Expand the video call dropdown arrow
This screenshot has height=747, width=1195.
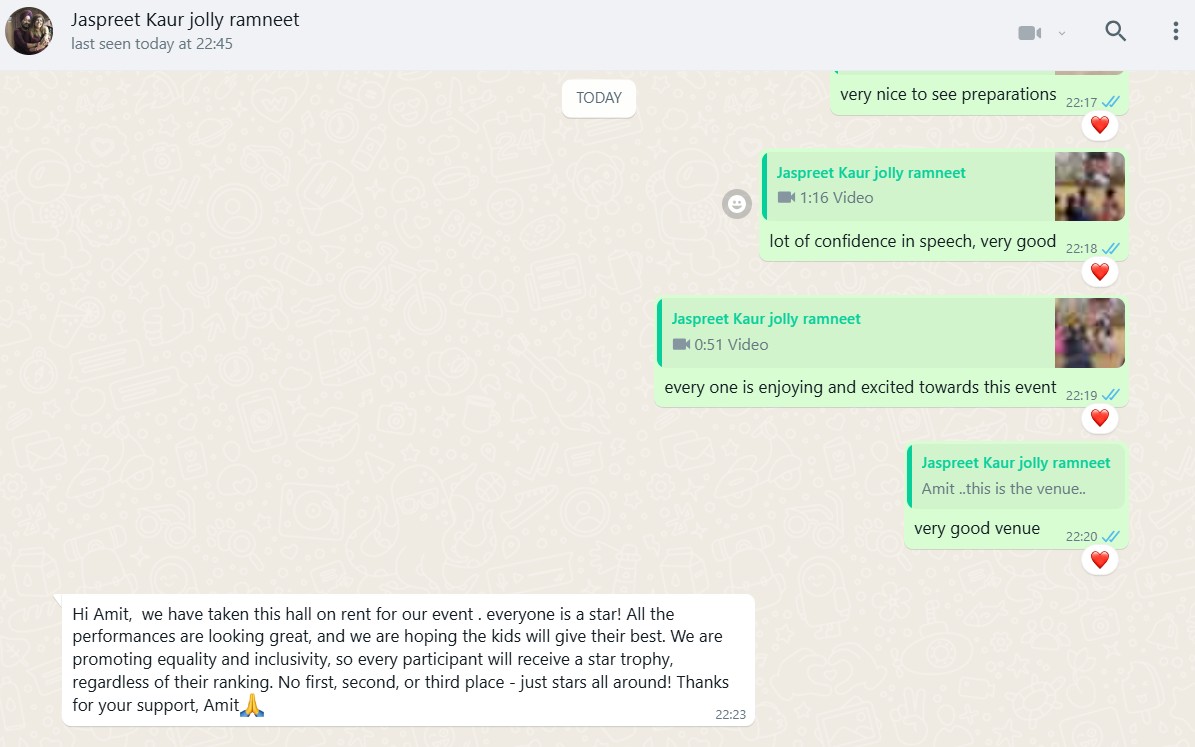1062,33
